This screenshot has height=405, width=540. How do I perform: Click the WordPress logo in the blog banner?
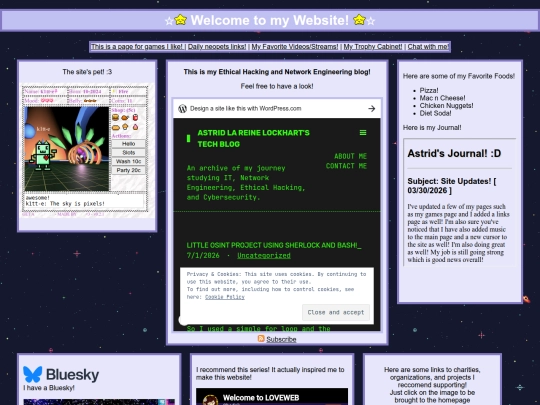pos(183,108)
